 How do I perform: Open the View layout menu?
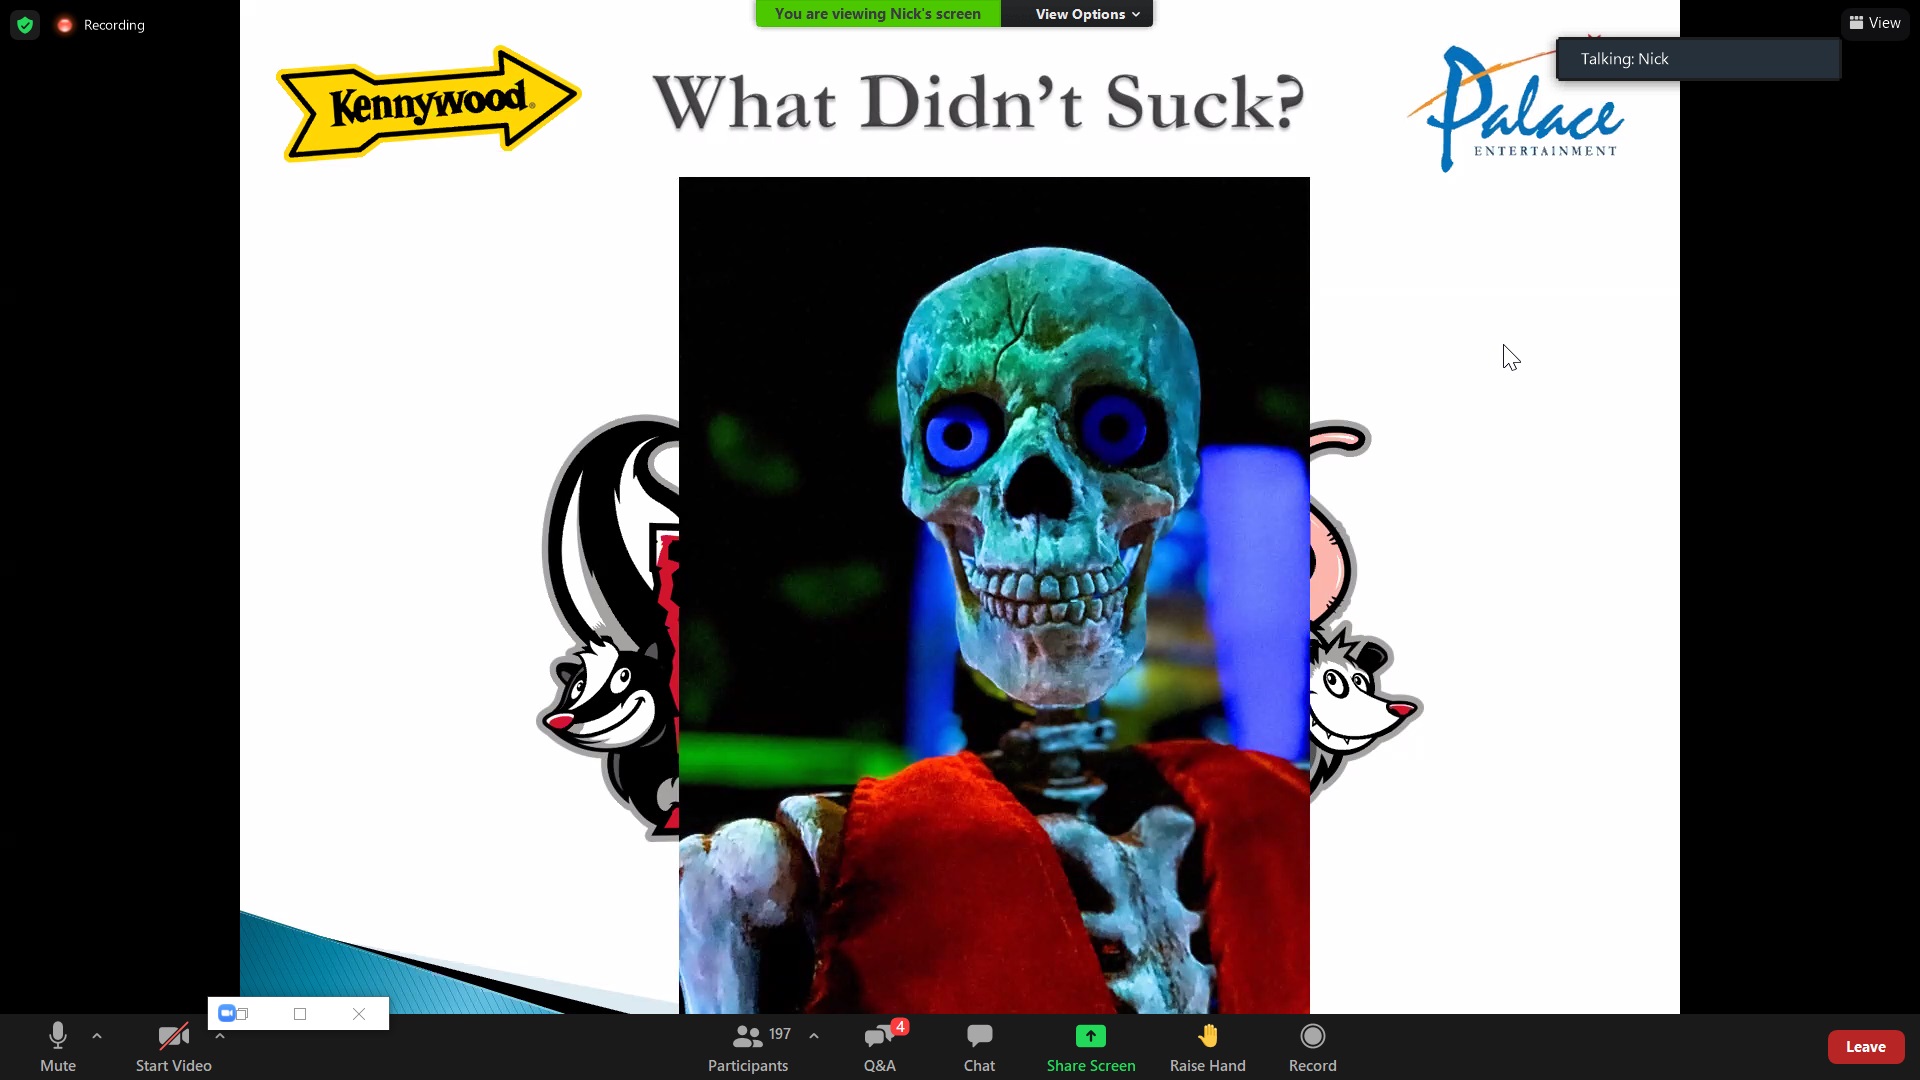click(1875, 23)
